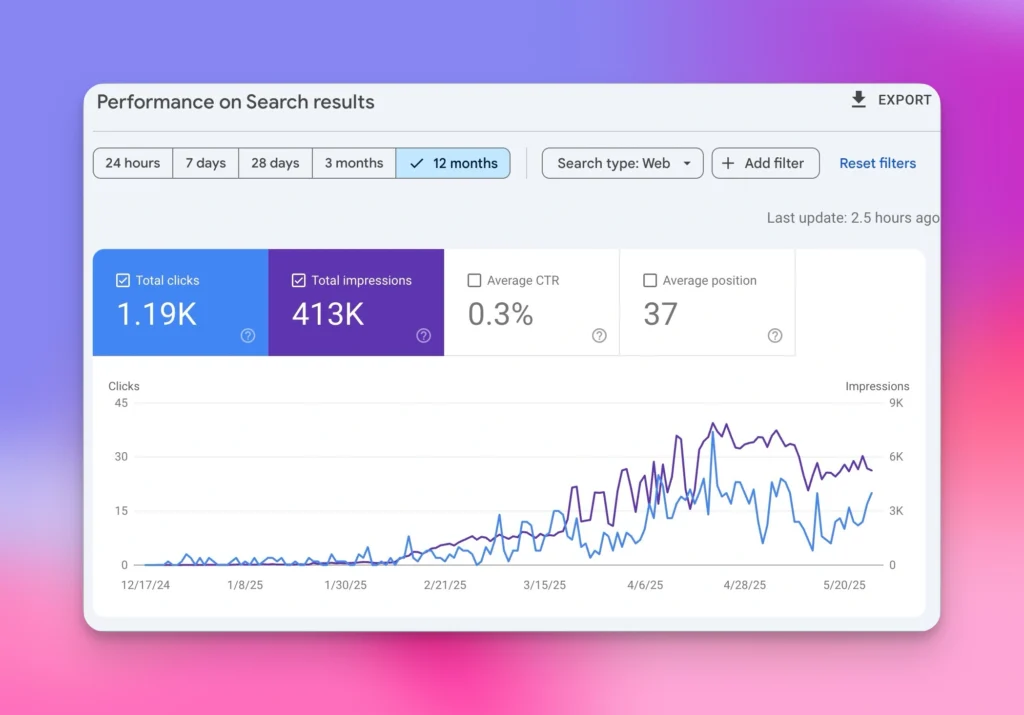Choose the 28 days range

(x=275, y=163)
